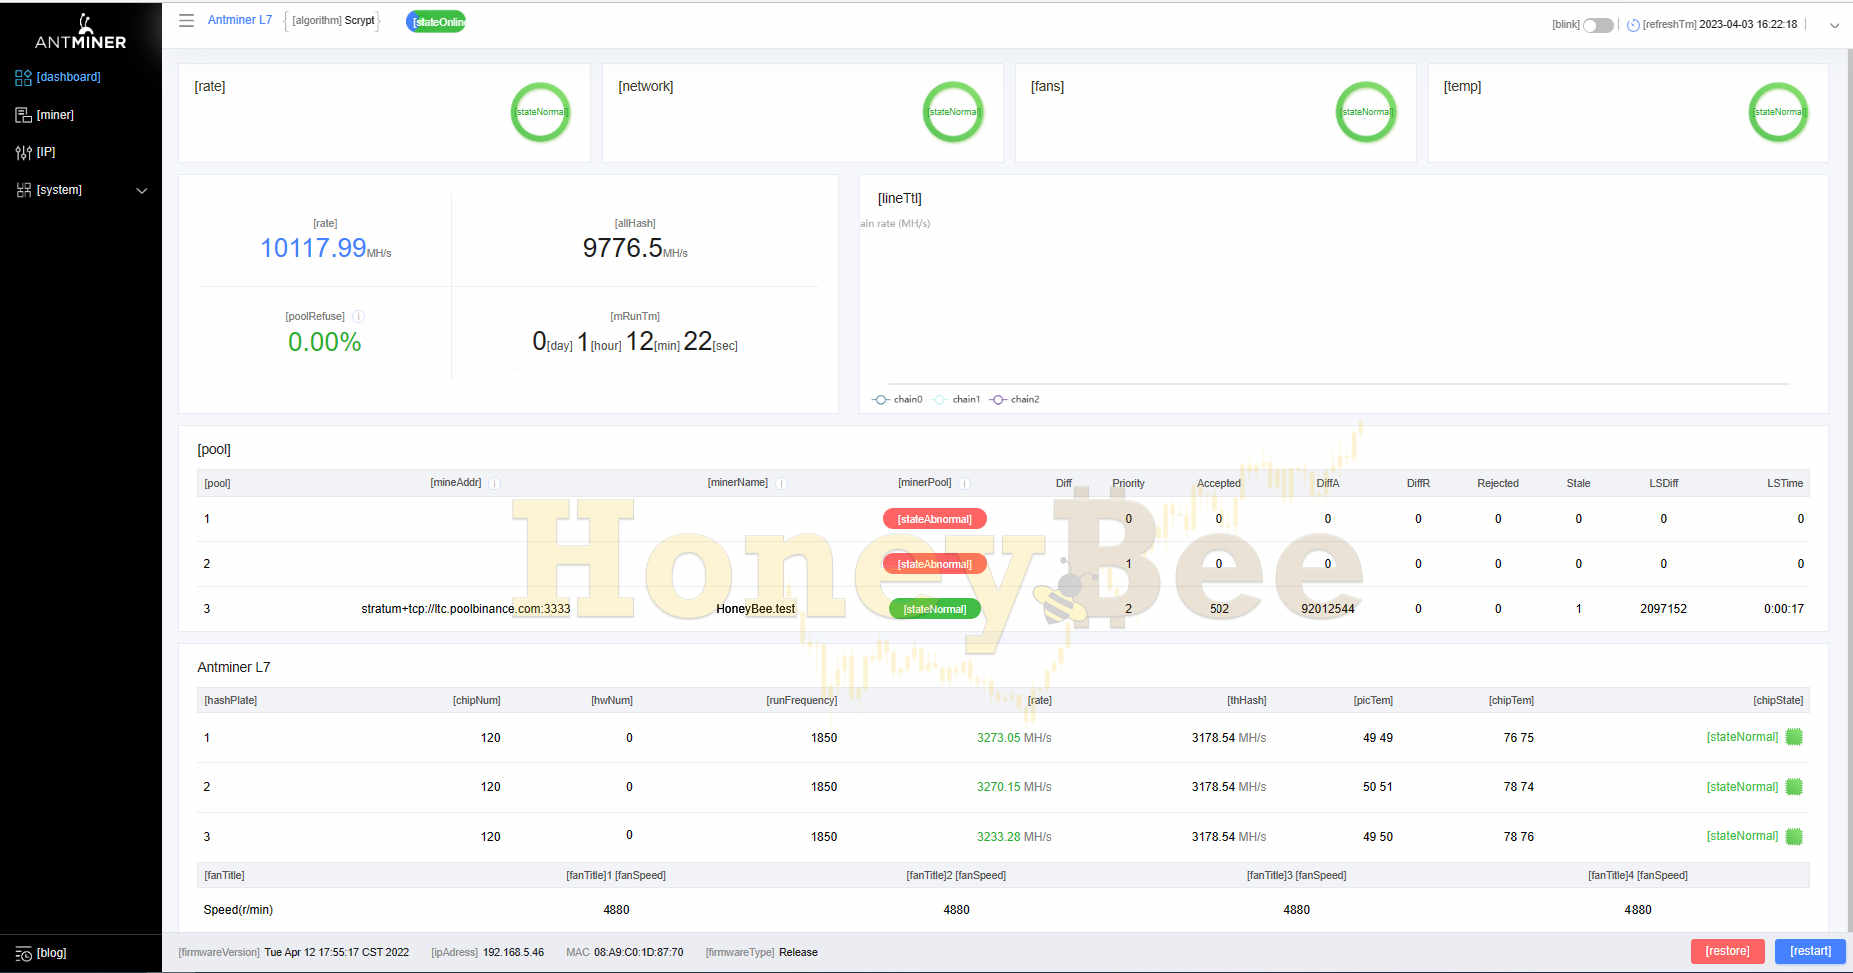1853x973 pixels.
Task: Click the [runFrequency] column header
Action: pos(801,700)
